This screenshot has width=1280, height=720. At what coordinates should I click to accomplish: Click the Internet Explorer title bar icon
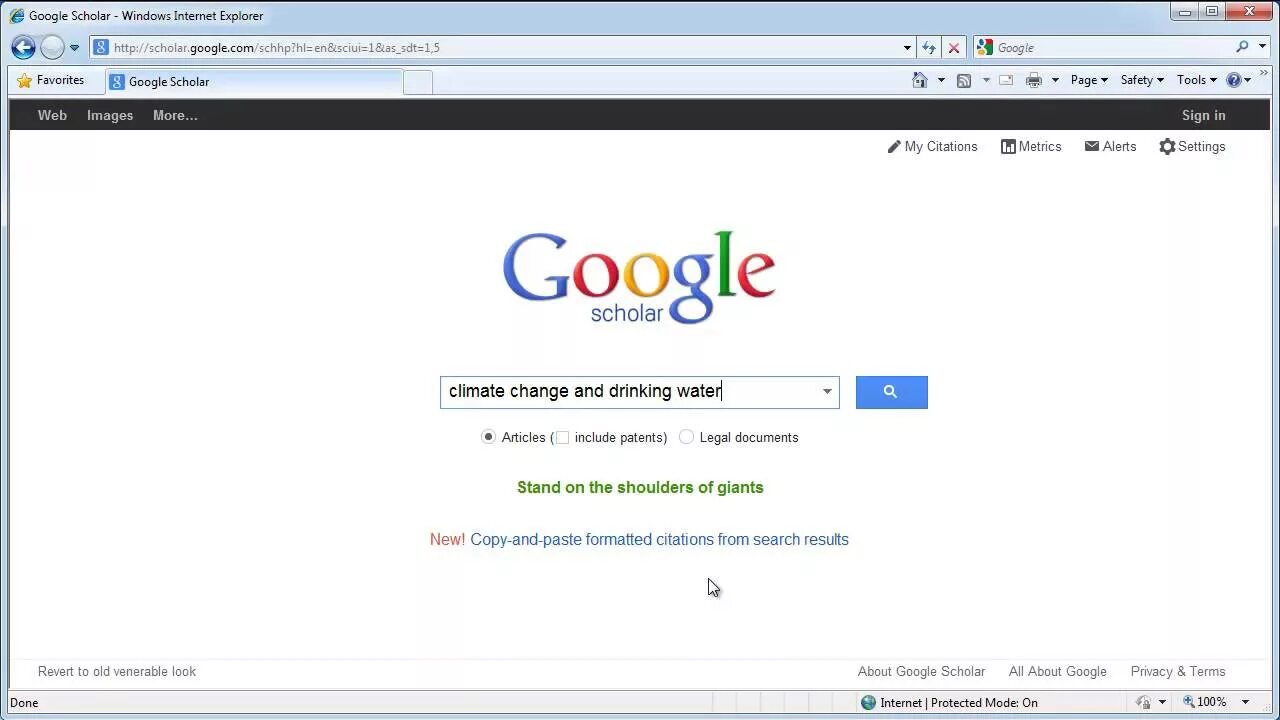tap(17, 15)
